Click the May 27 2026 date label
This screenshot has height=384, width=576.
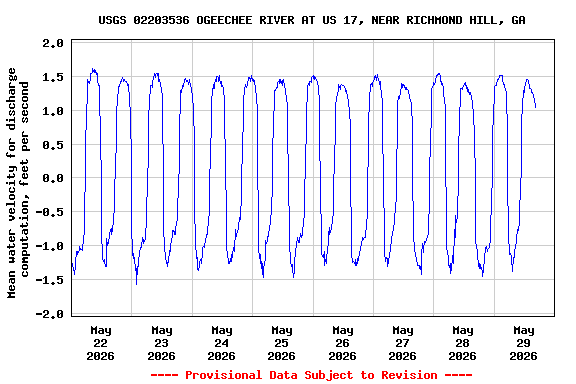point(403,343)
